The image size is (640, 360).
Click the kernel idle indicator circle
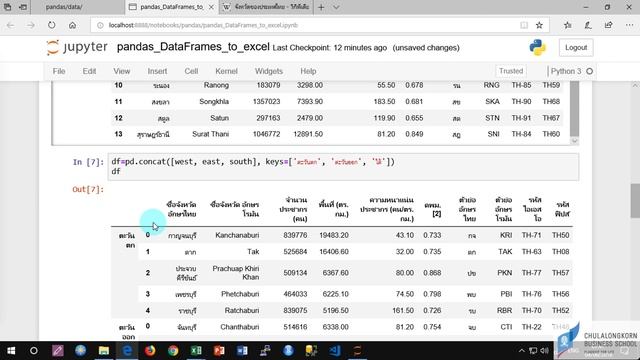[x=589, y=71]
